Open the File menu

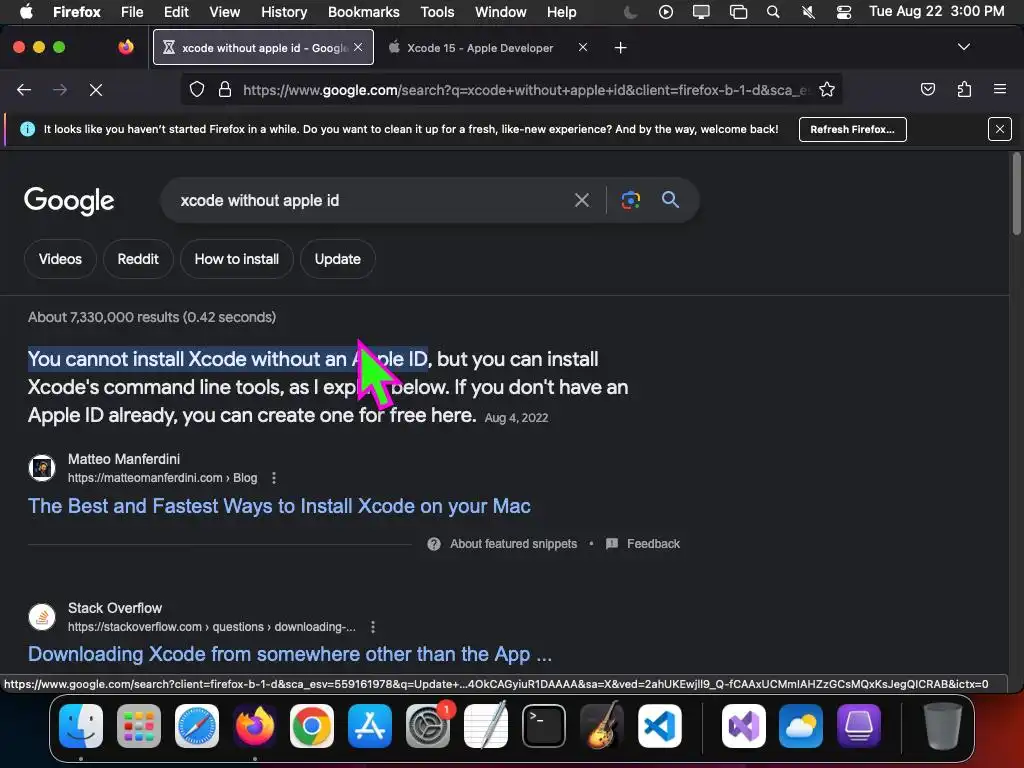tap(131, 12)
